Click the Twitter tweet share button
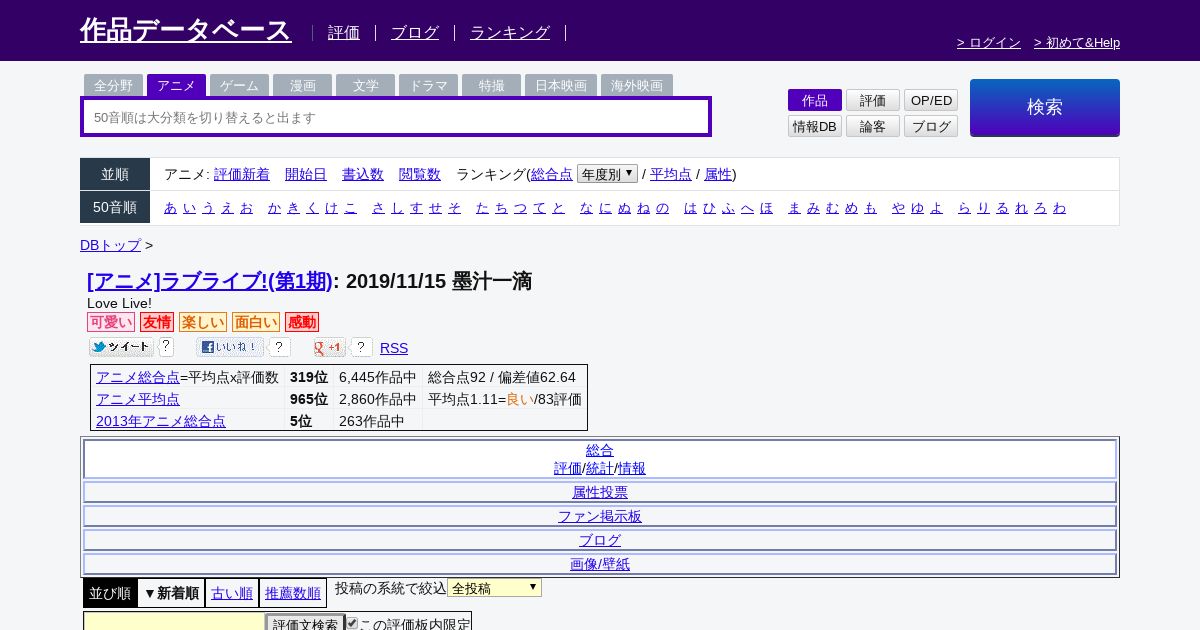Viewport: 1200px width, 630px height. pos(121,347)
